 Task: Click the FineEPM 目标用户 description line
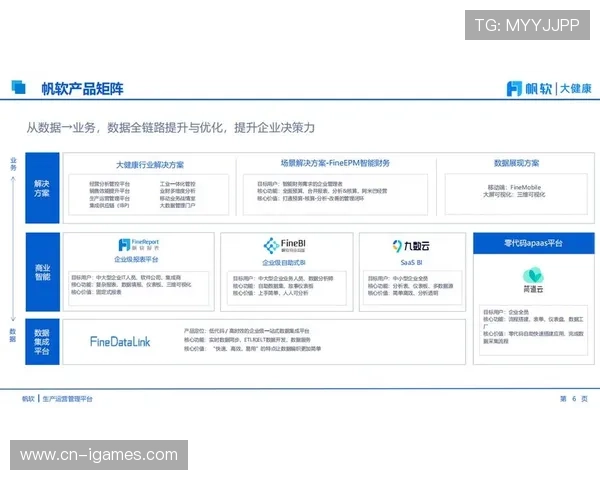[x=300, y=184]
